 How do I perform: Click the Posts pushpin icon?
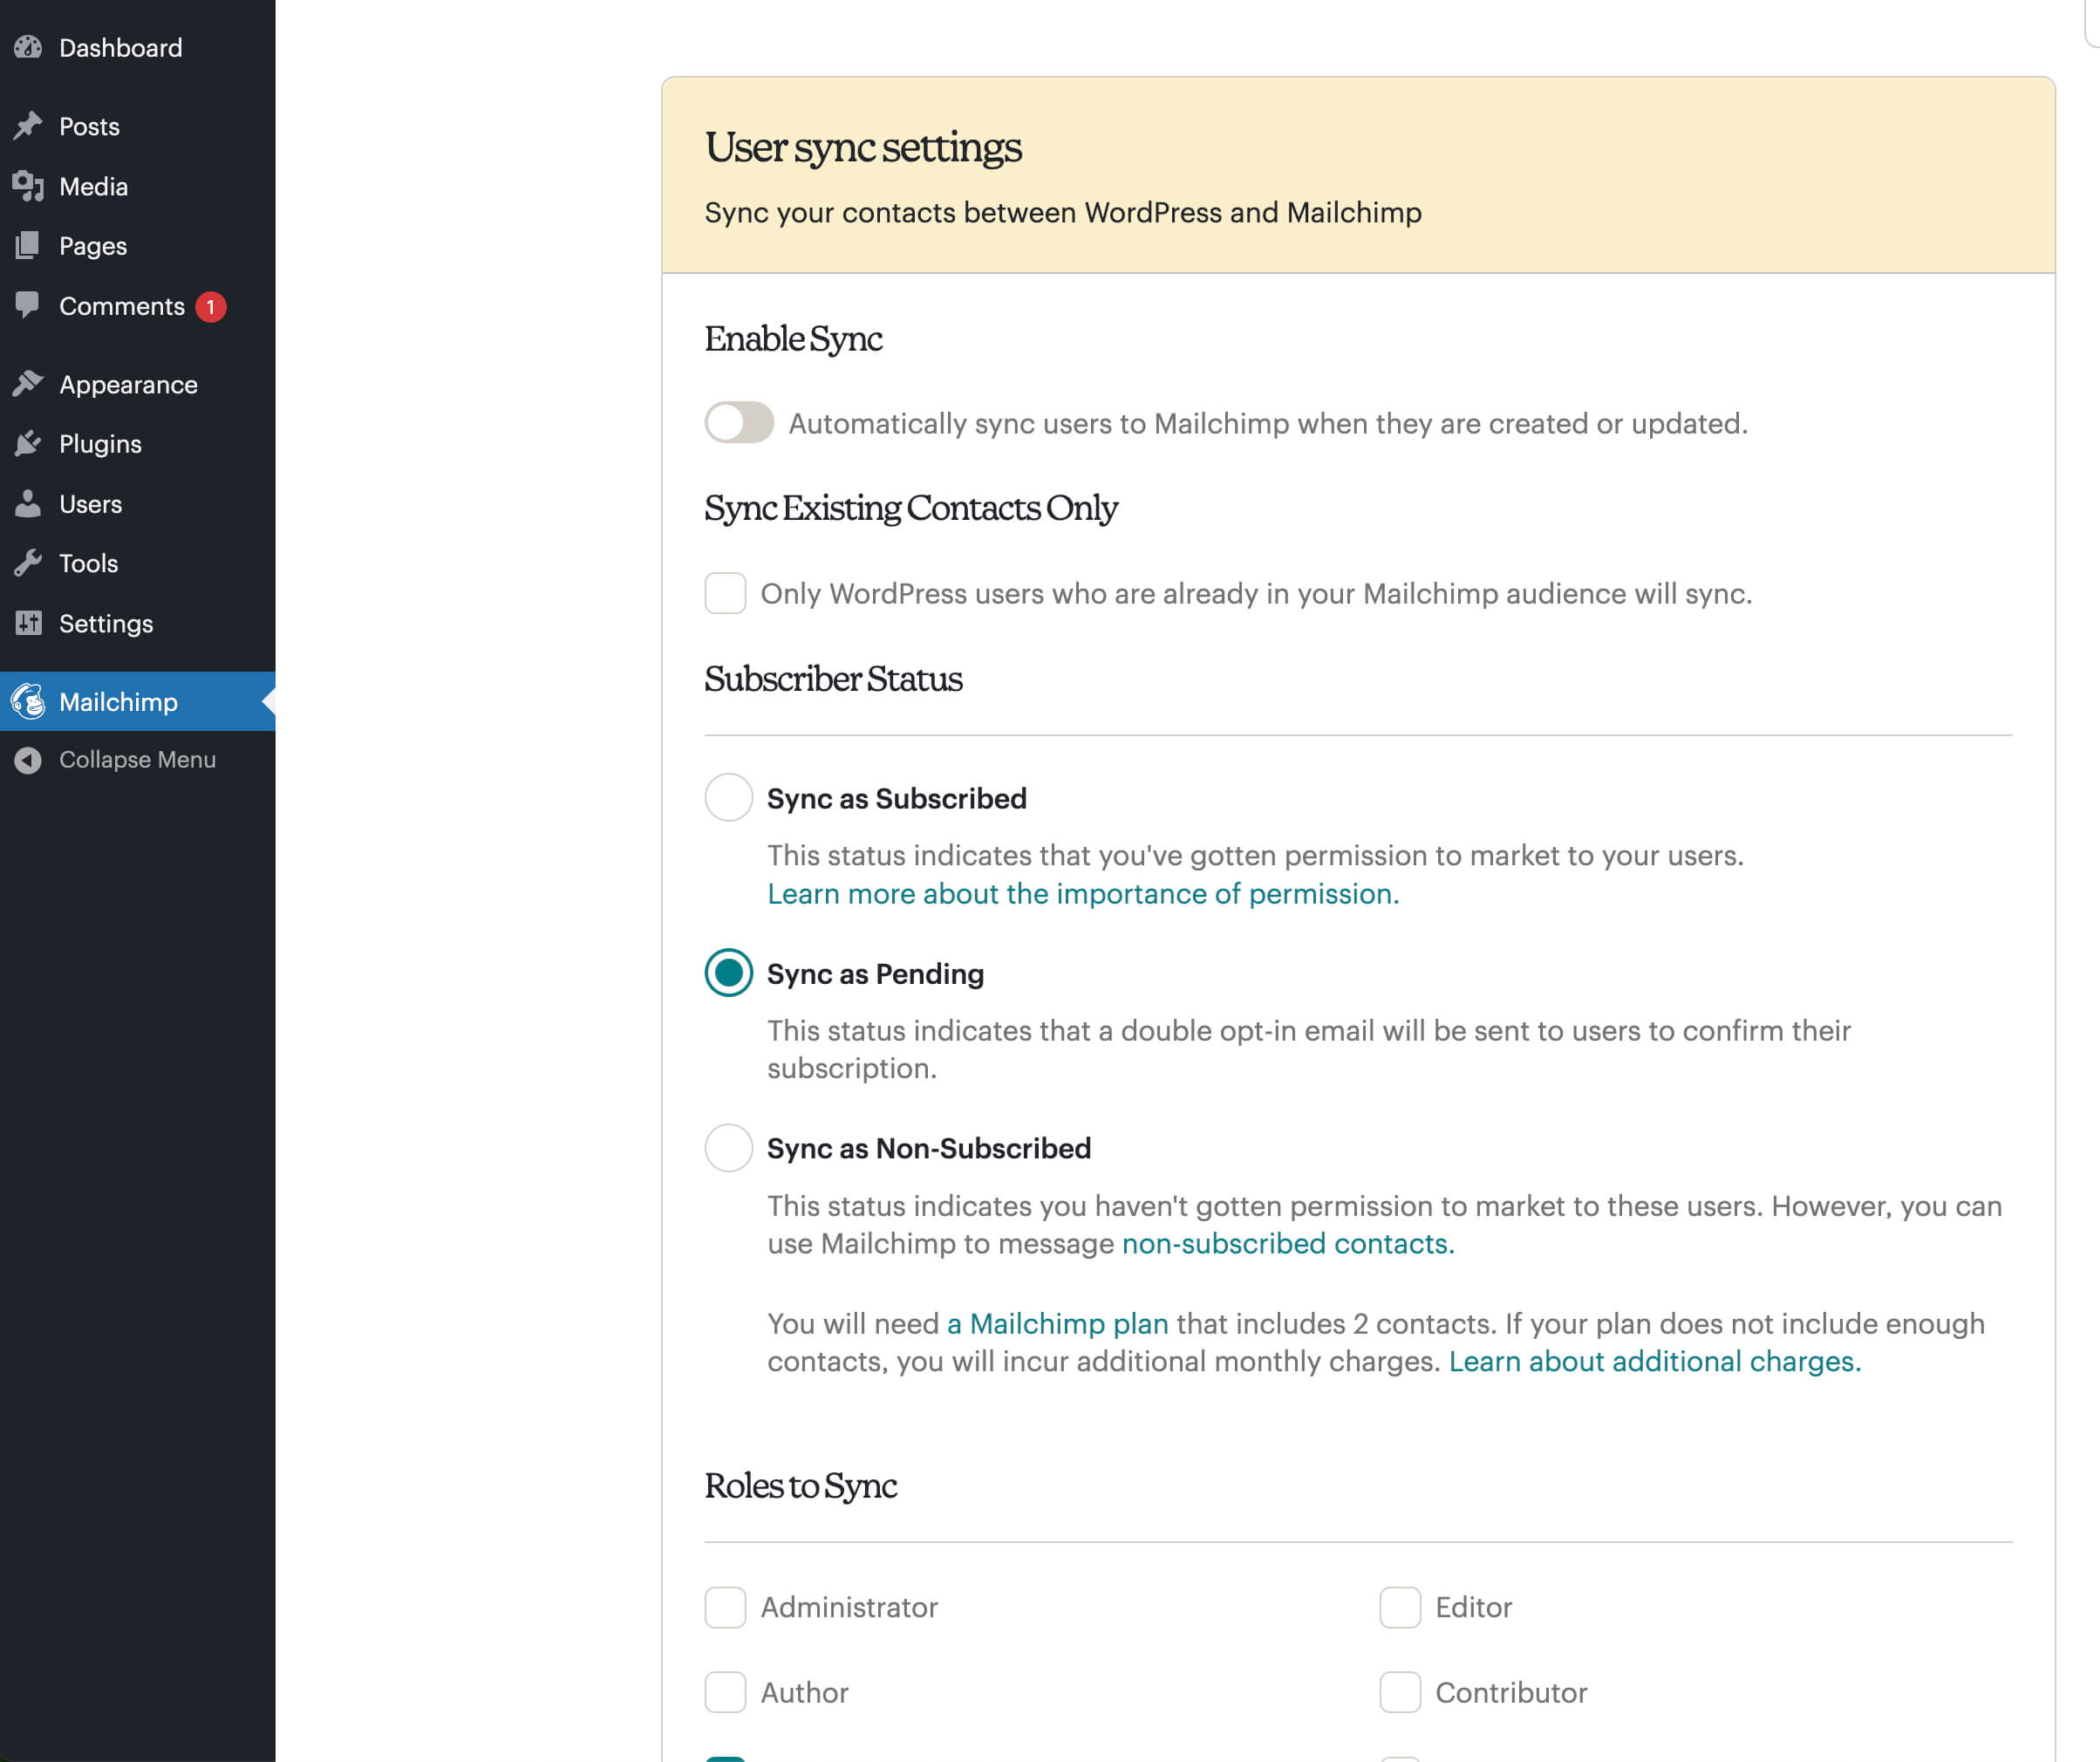(x=28, y=126)
